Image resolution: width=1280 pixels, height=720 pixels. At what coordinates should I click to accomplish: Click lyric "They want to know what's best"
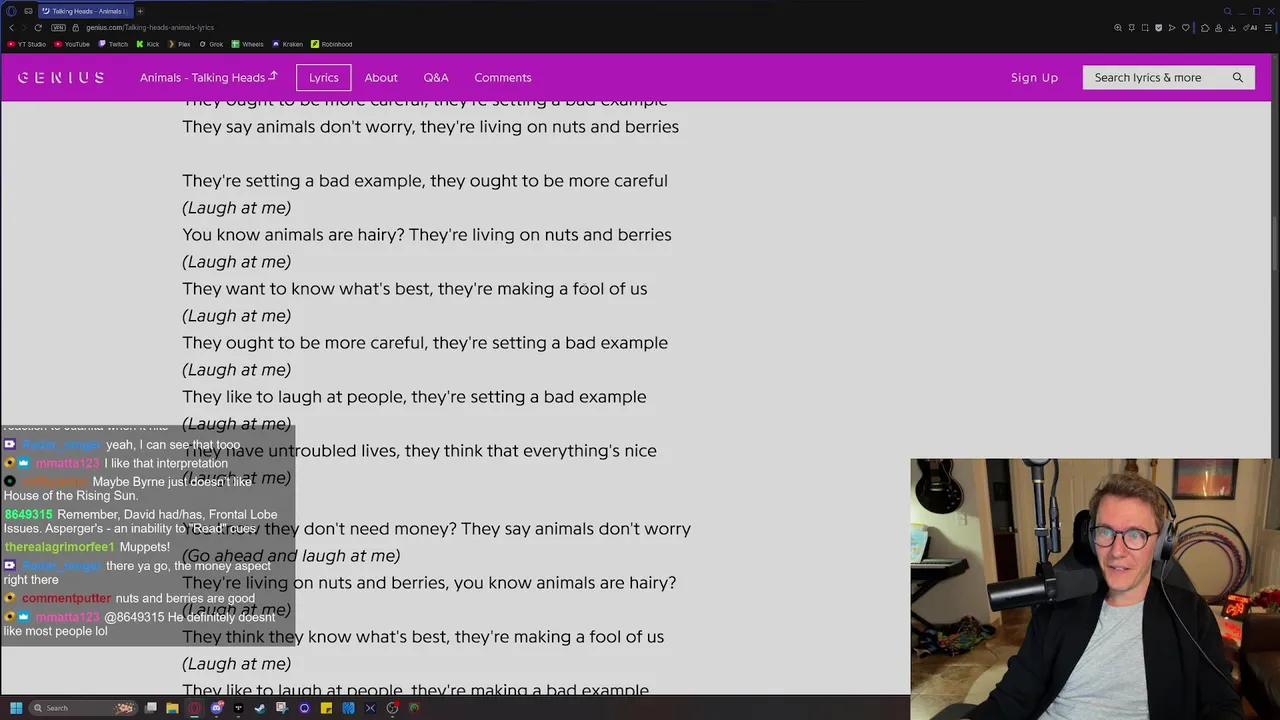click(307, 288)
